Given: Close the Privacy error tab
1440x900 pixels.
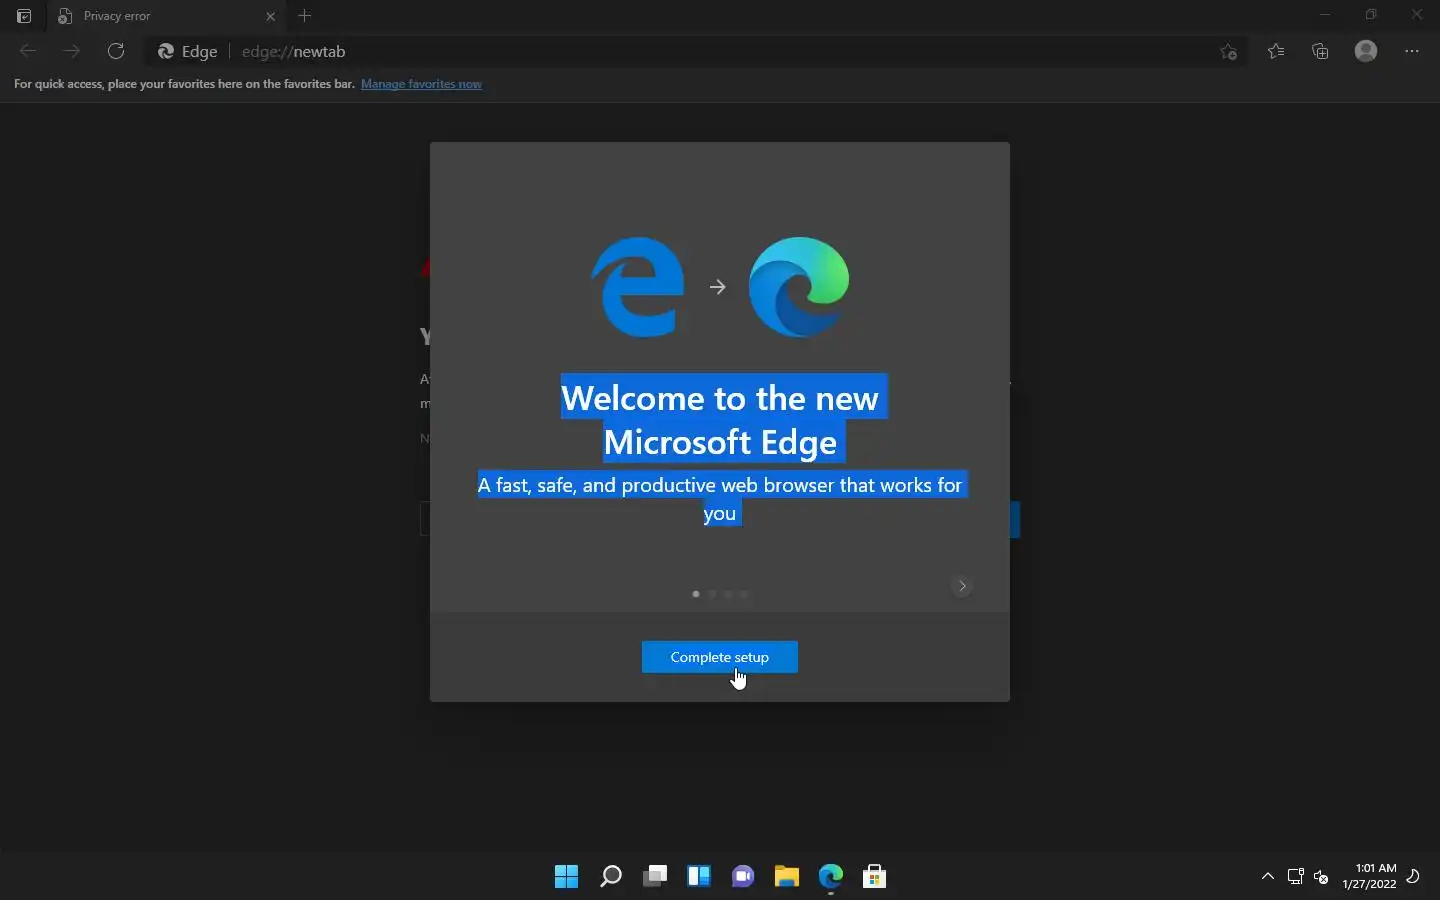Looking at the screenshot, I should coord(270,16).
